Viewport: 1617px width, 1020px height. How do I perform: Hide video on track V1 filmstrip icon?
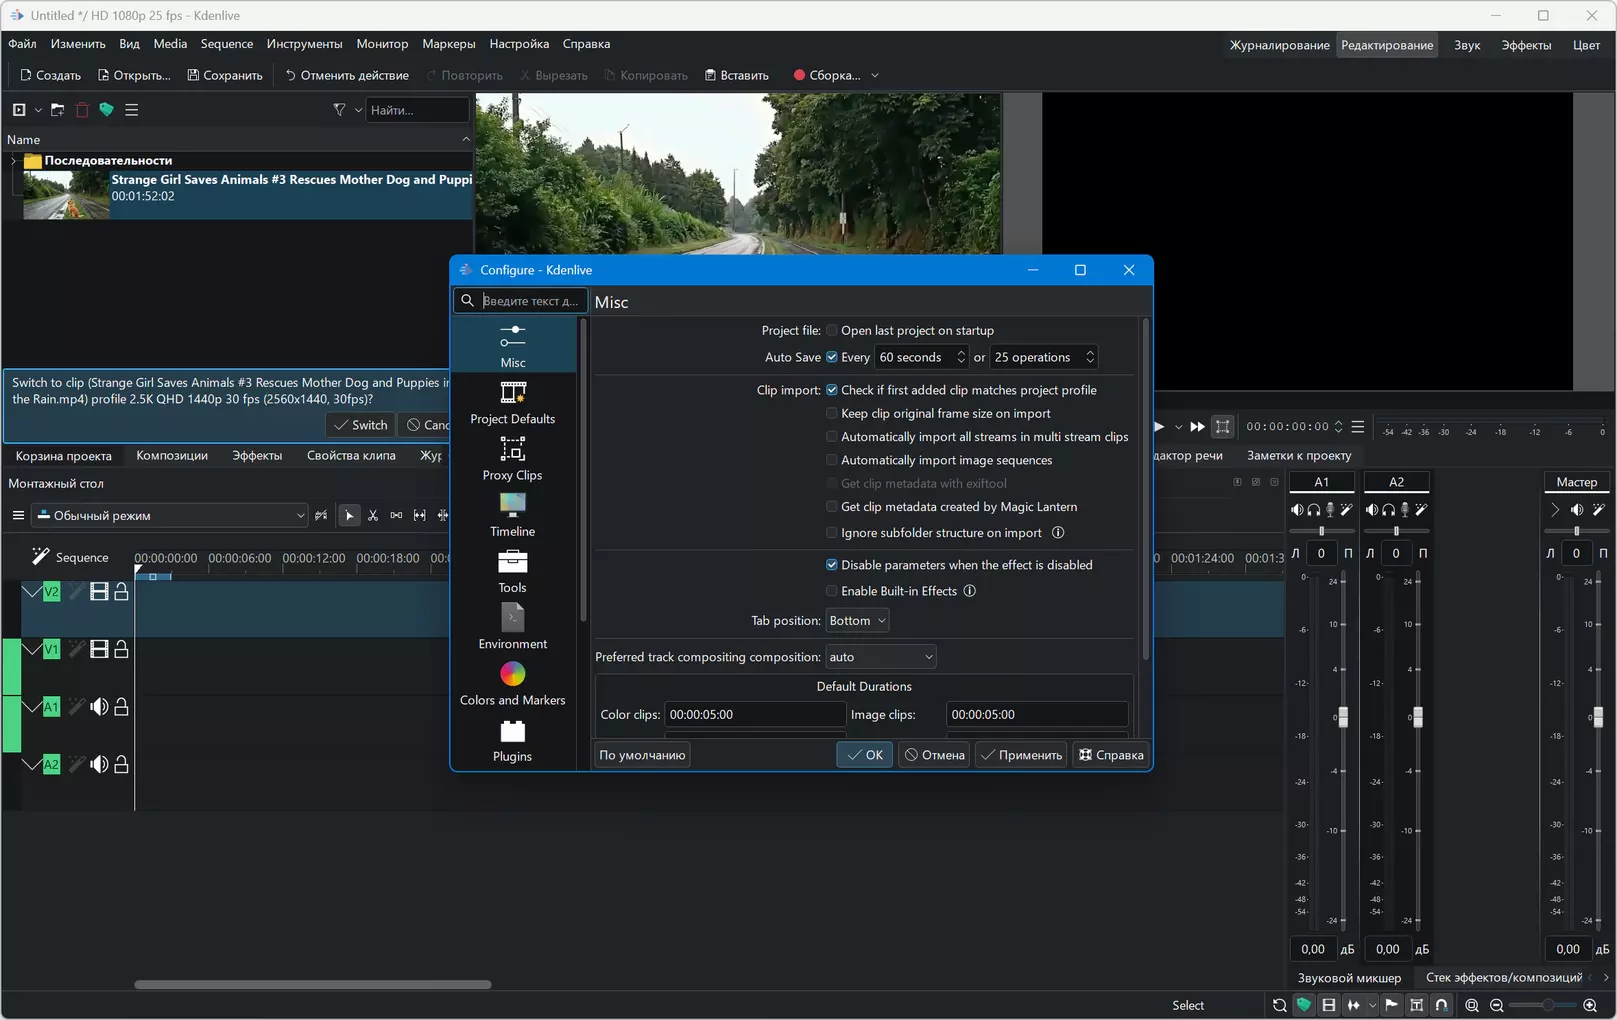[99, 650]
